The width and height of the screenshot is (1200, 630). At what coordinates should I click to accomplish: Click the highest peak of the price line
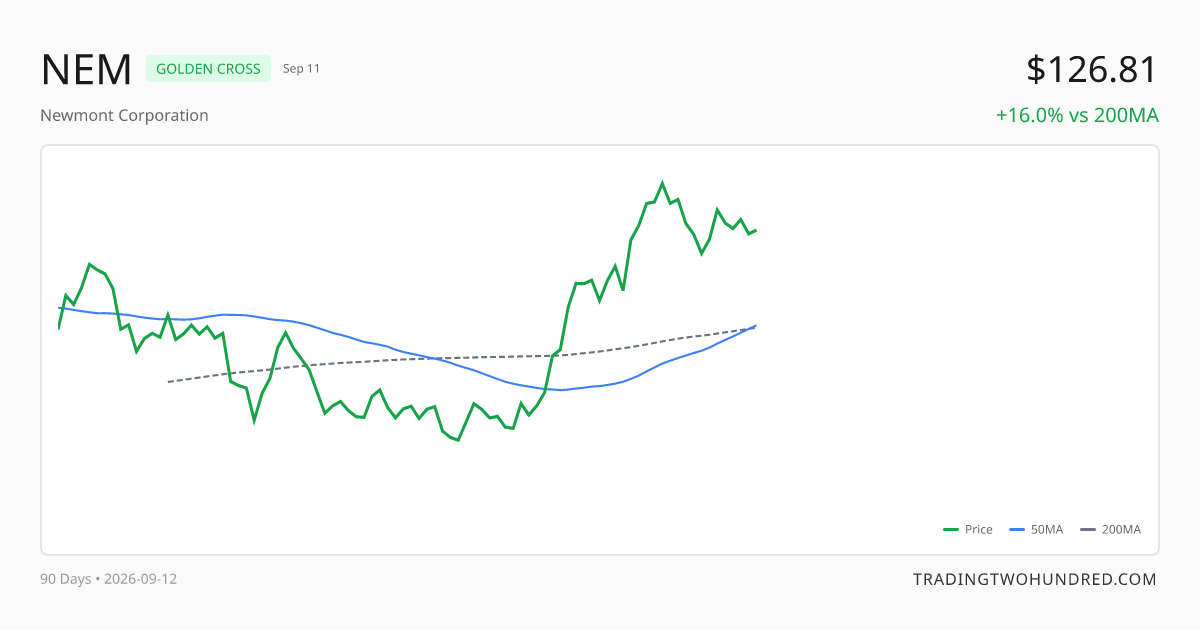click(662, 183)
